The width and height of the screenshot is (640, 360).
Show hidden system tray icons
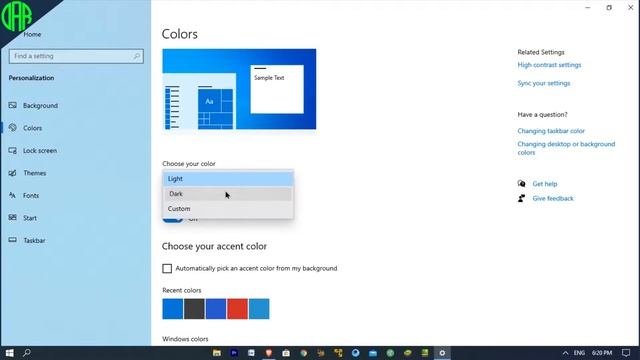point(565,353)
